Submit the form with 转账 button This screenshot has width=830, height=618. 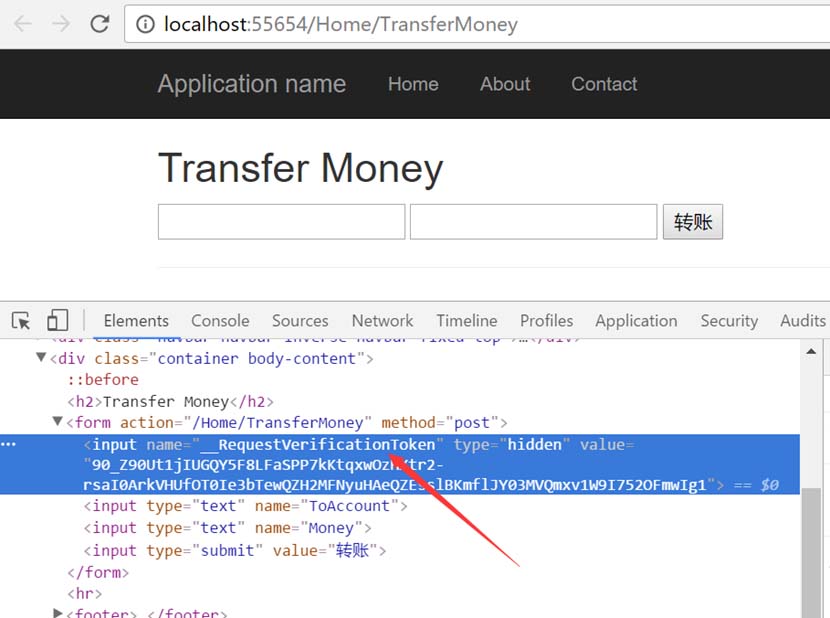pos(693,222)
